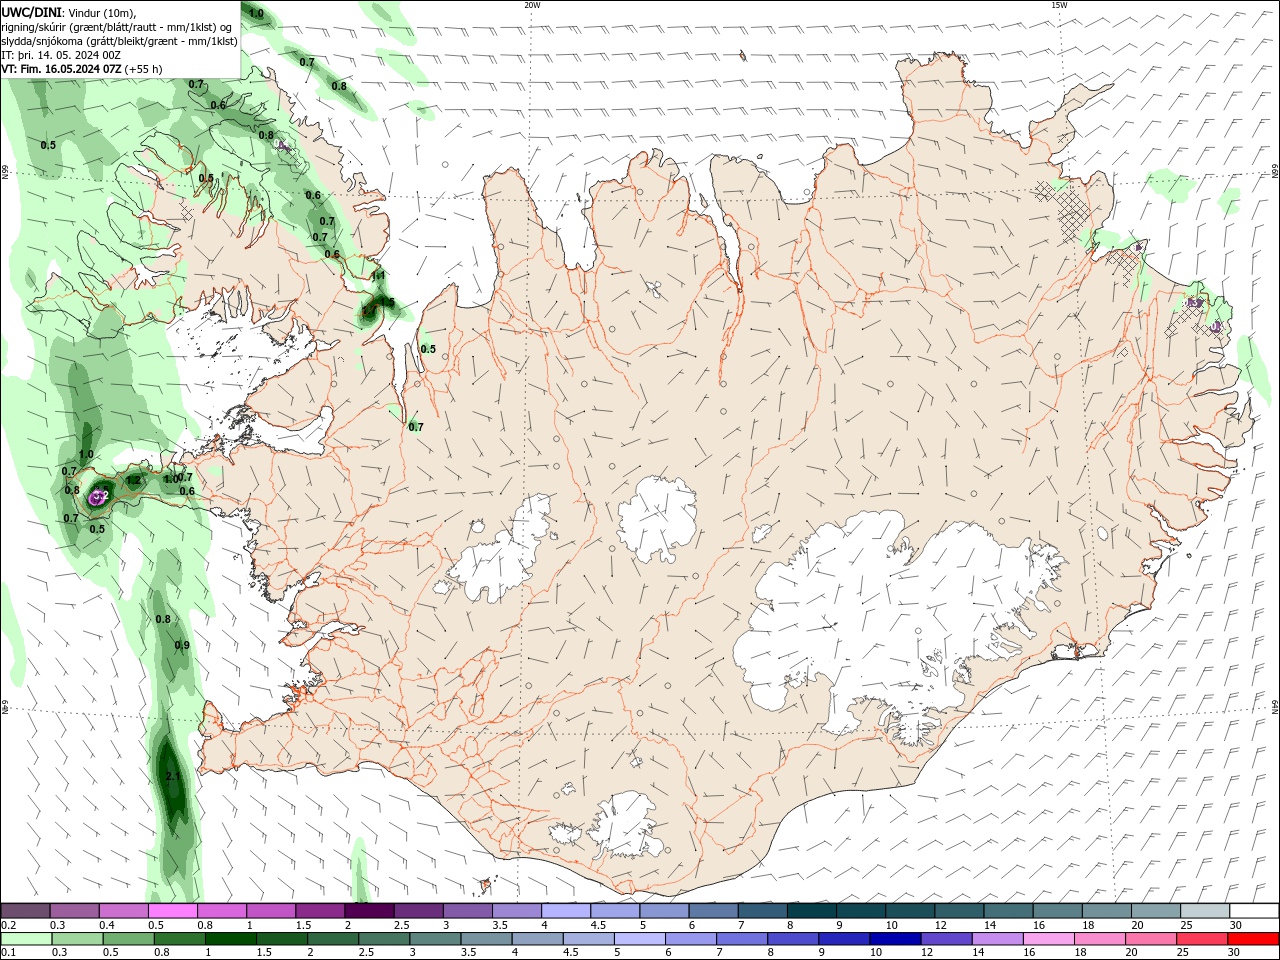Screen dimensions: 1280x960
Task: Click the white Langjökull glacier west of Hofsjökull
Action: [503, 553]
